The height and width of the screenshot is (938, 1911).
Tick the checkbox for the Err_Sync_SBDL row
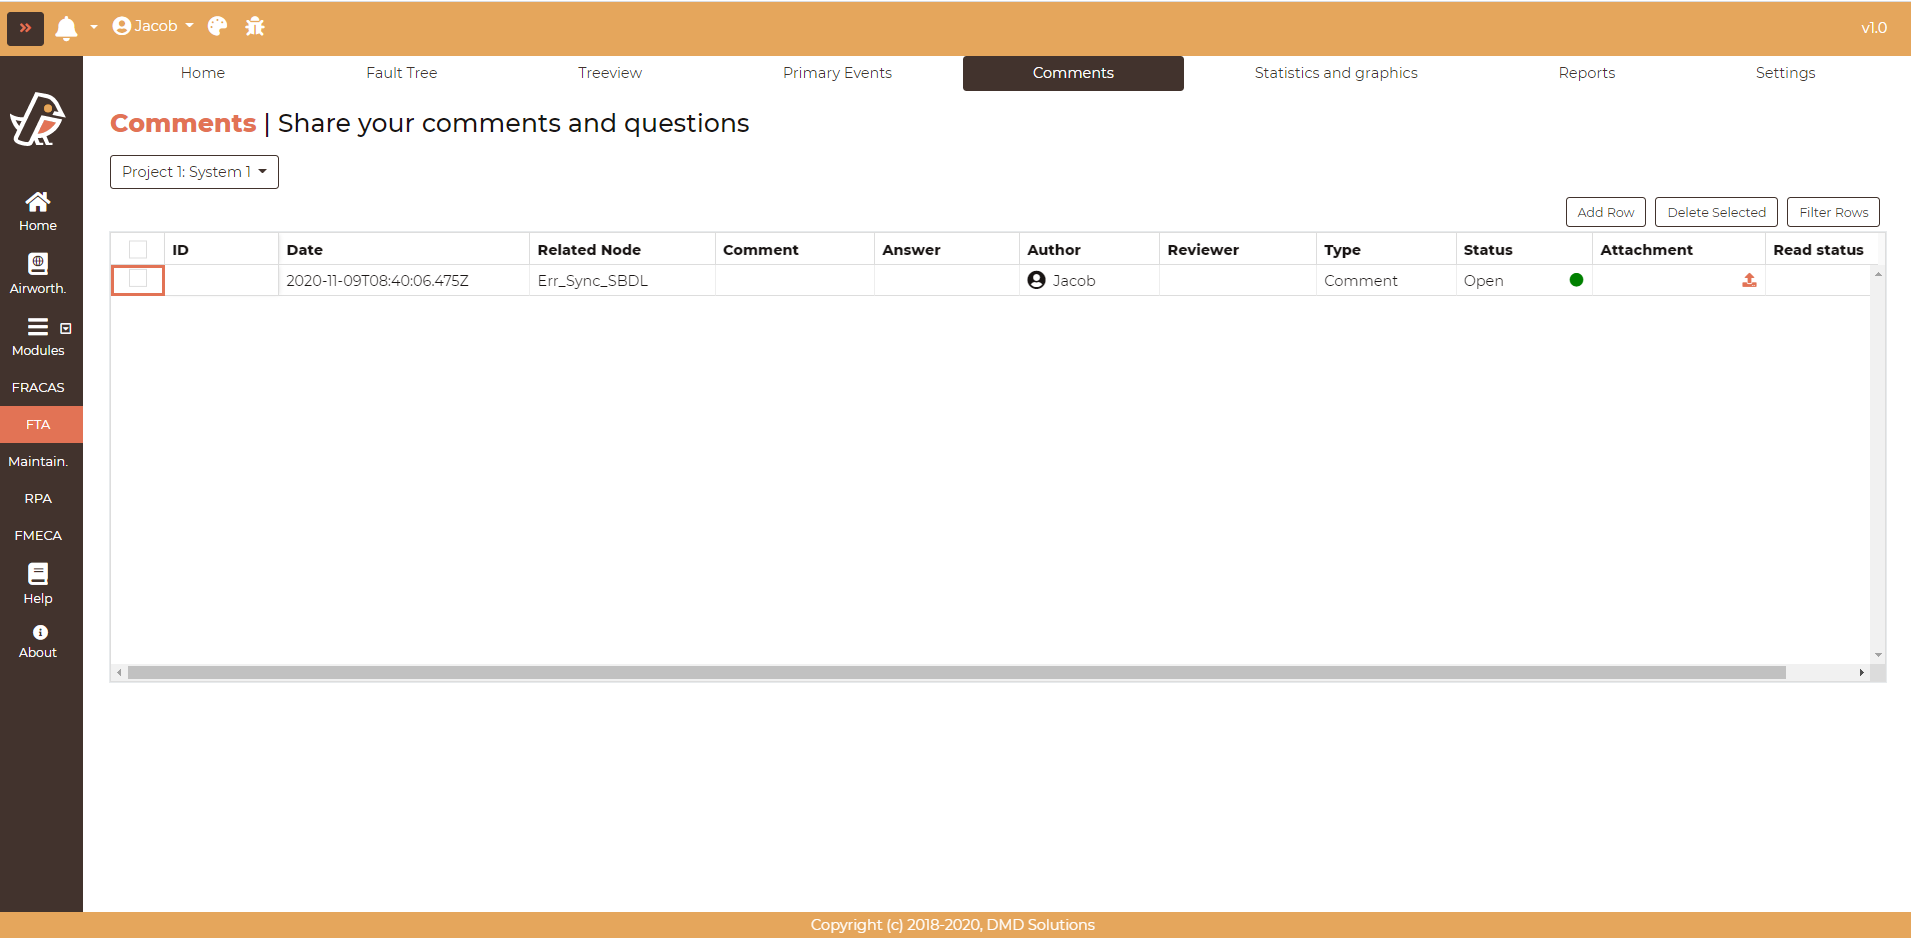pyautogui.click(x=138, y=280)
